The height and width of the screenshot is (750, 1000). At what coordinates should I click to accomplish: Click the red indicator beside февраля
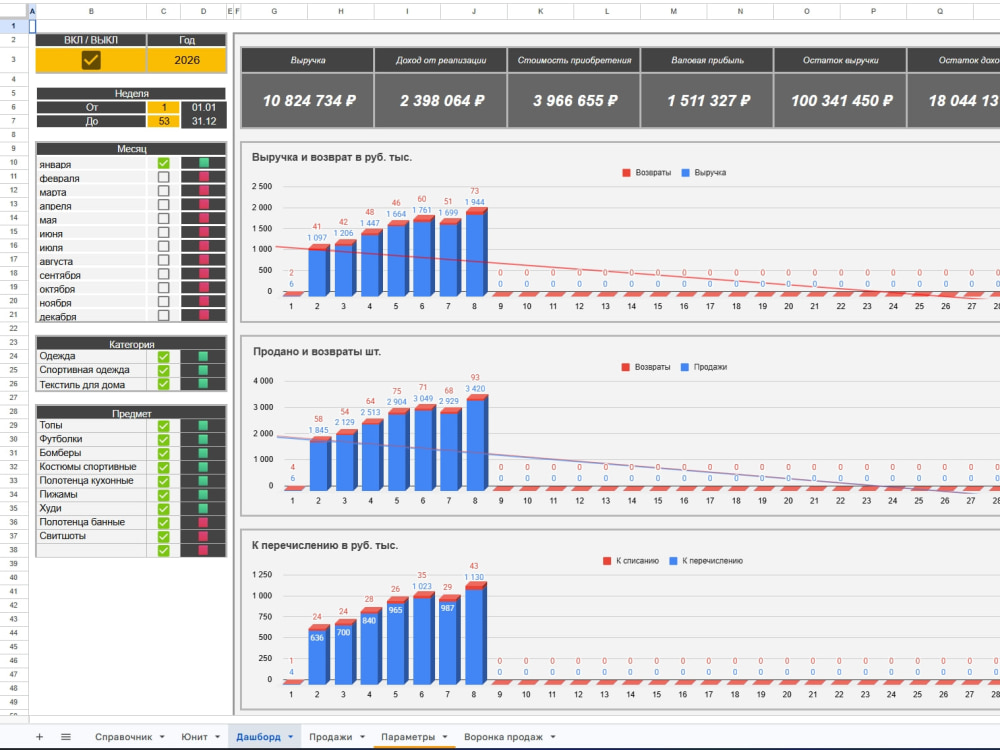pyautogui.click(x=203, y=177)
